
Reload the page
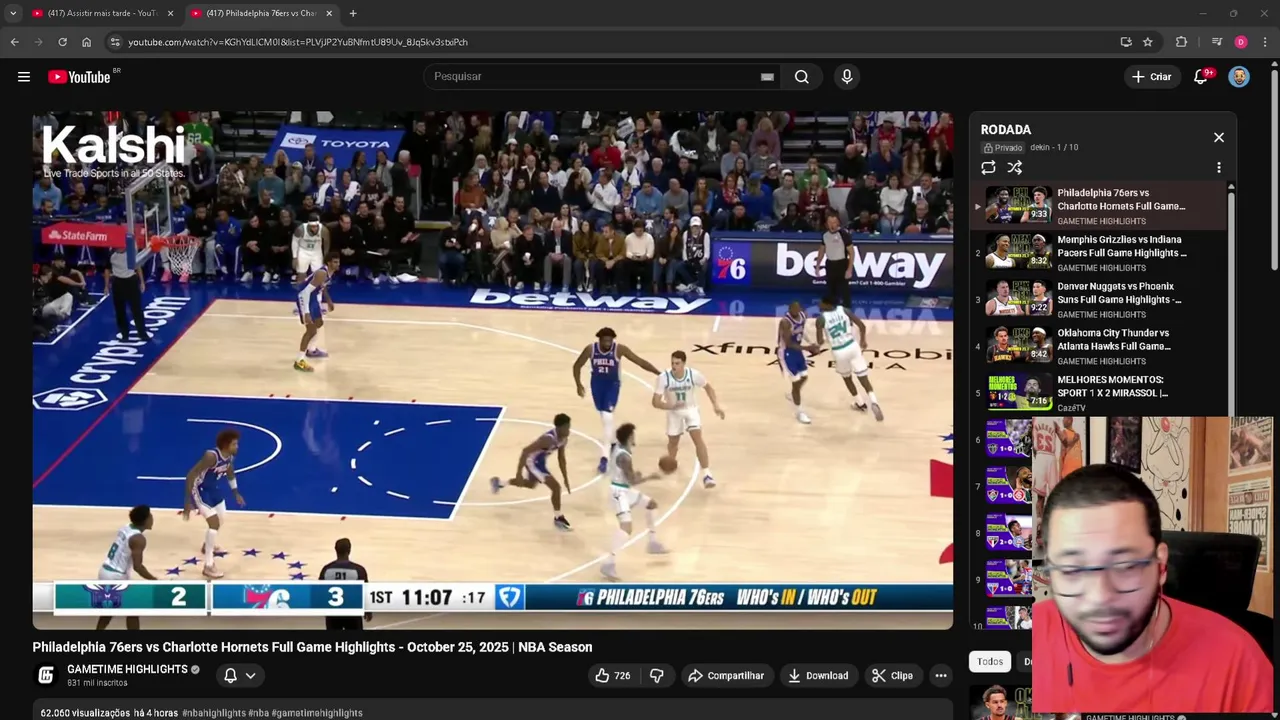[62, 42]
